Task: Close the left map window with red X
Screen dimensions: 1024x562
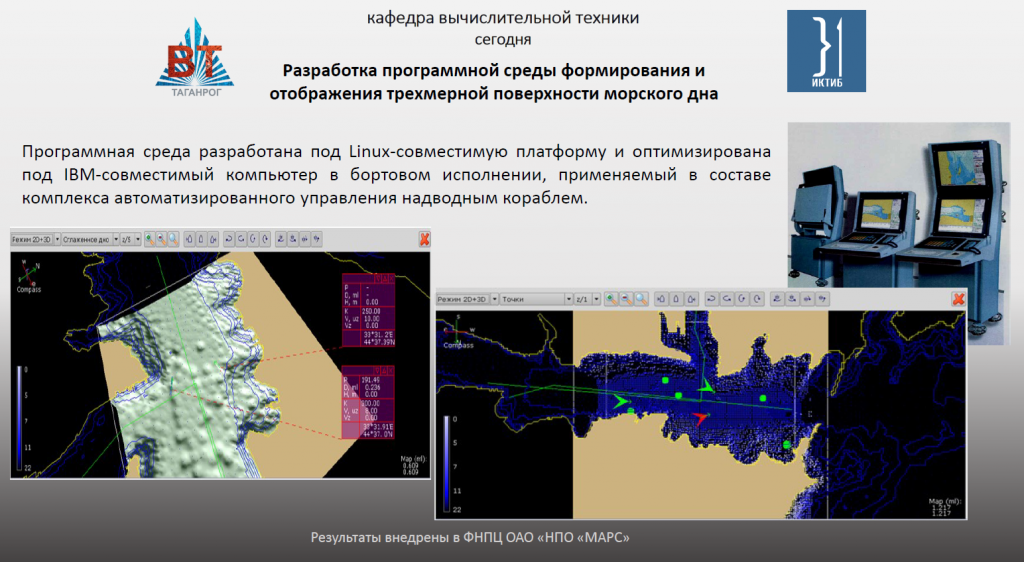Action: click(424, 240)
